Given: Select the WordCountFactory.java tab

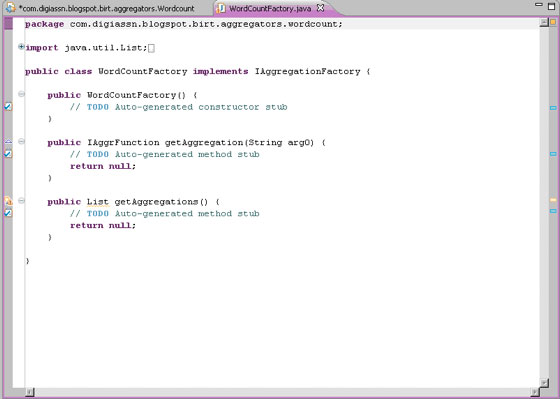Looking at the screenshot, I should click(x=270, y=8).
